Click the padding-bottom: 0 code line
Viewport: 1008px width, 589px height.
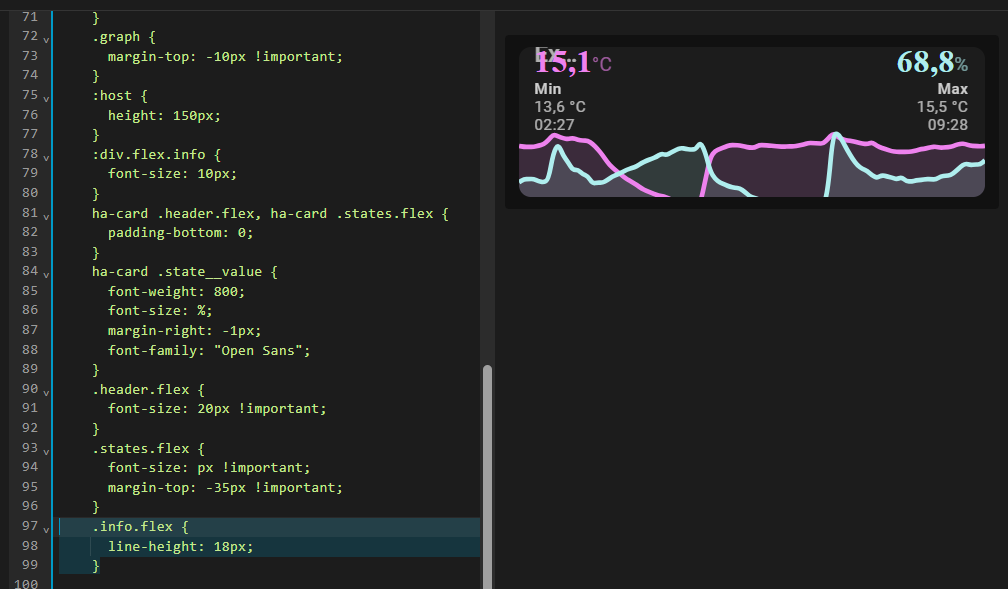pos(180,233)
